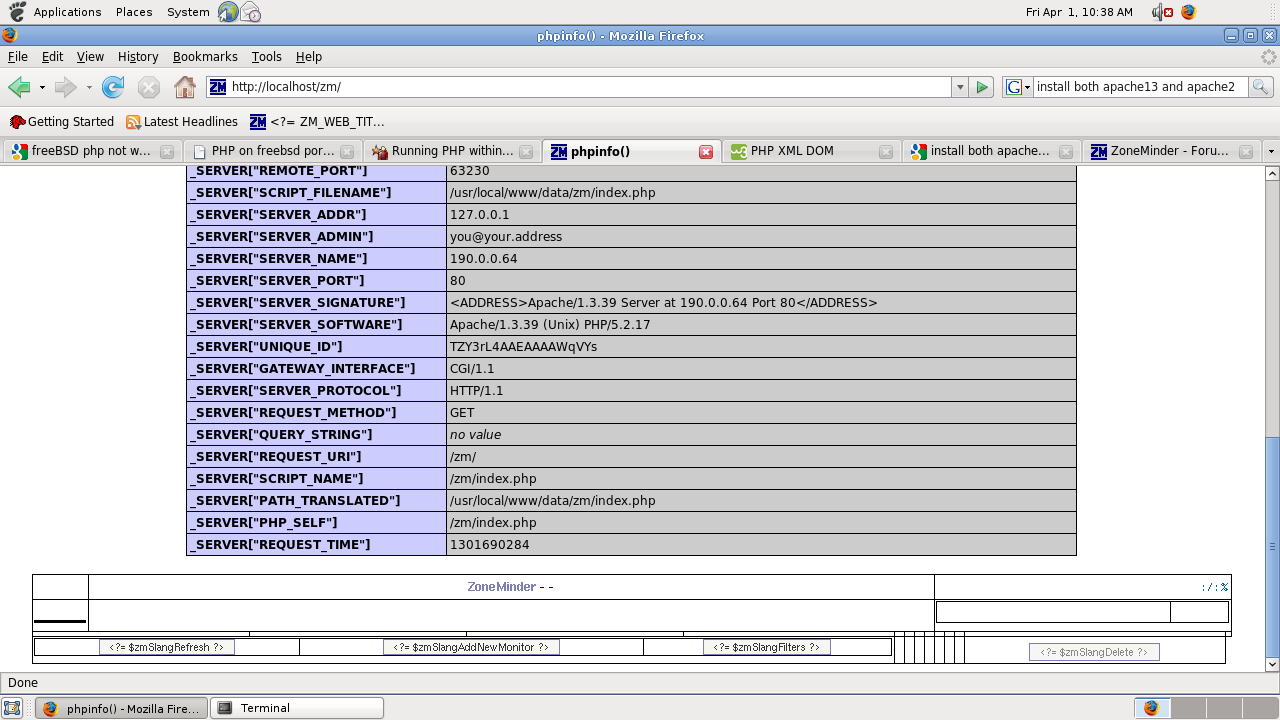Click the Firefox icon in system tray
This screenshot has height=720, width=1280.
coord(1188,12)
